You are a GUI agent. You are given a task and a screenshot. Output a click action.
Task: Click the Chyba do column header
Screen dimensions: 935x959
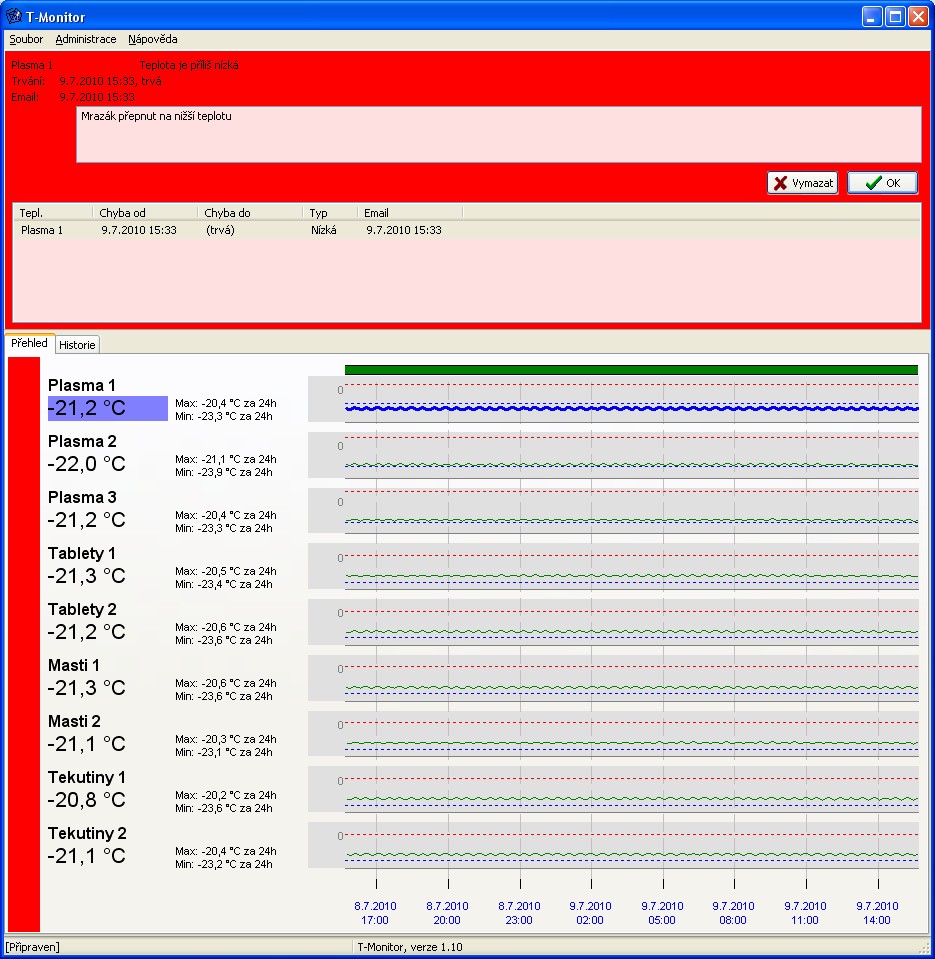tap(250, 213)
